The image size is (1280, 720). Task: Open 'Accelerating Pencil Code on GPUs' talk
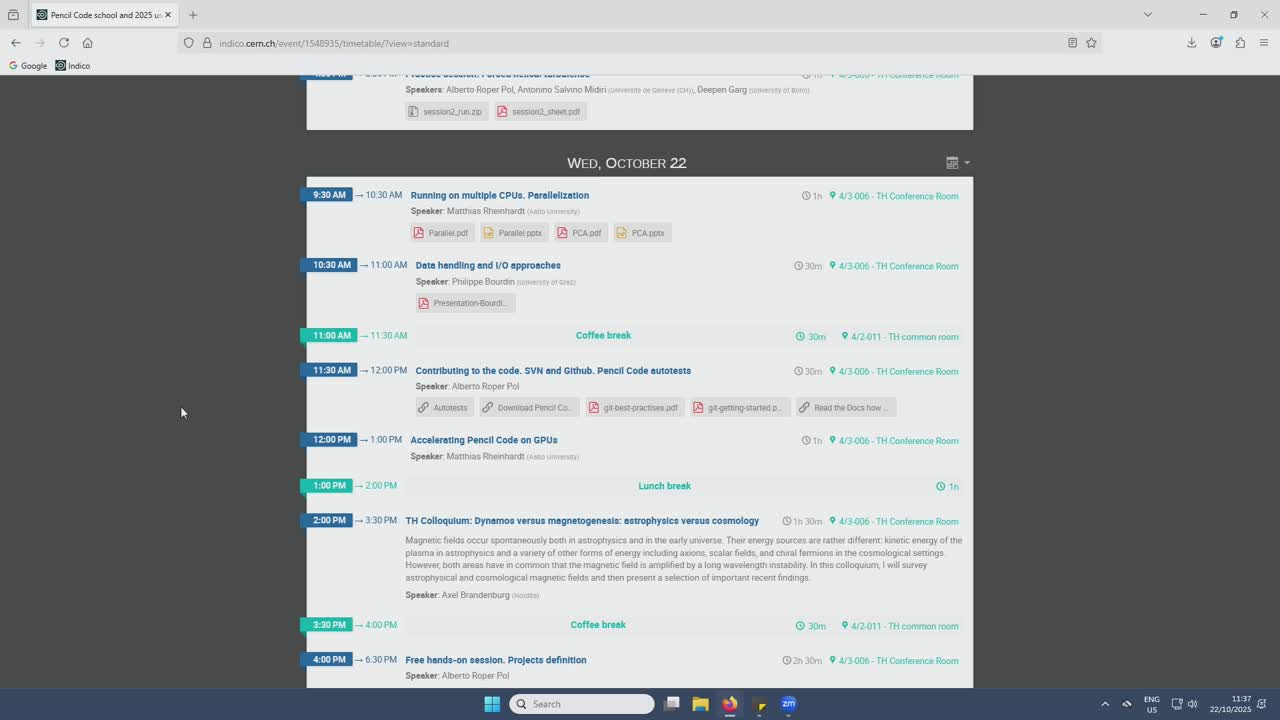pos(483,440)
